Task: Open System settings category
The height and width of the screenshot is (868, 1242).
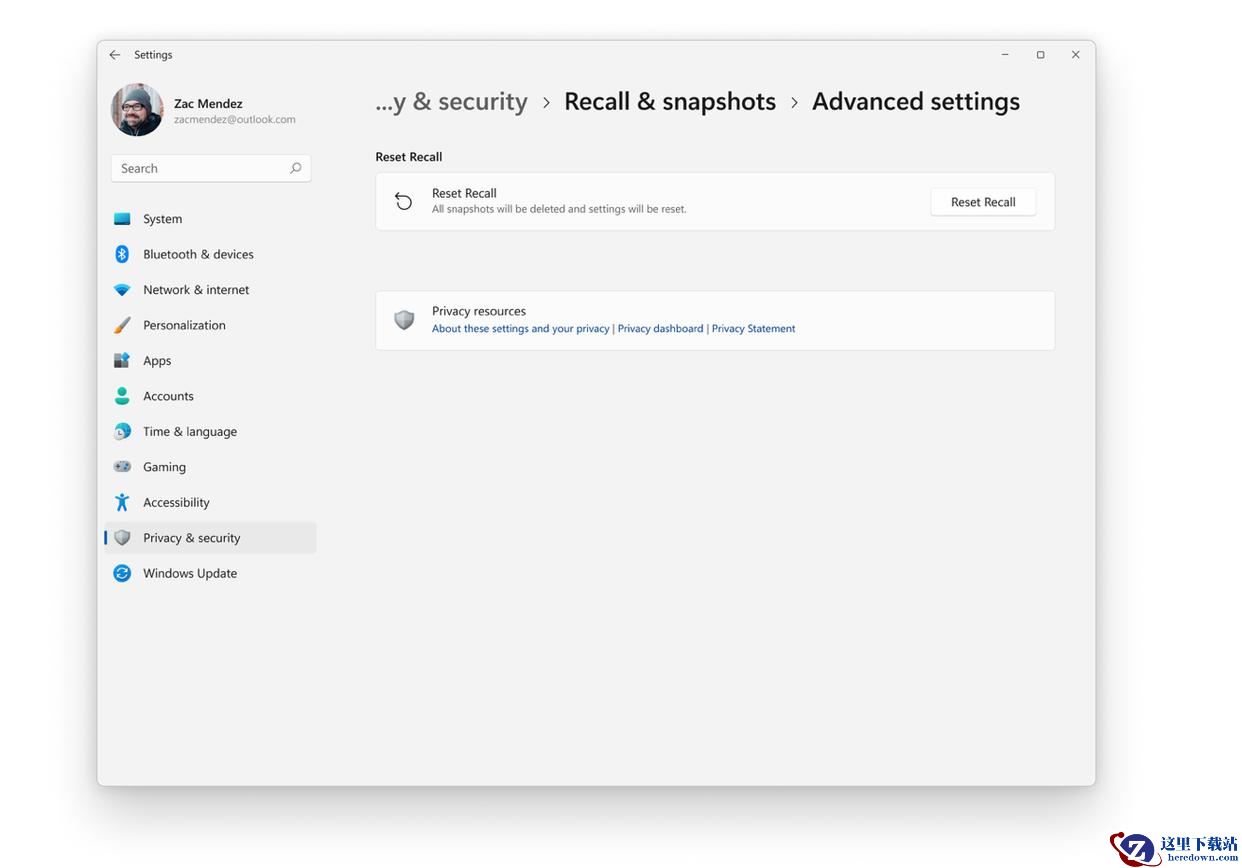Action: click(163, 219)
